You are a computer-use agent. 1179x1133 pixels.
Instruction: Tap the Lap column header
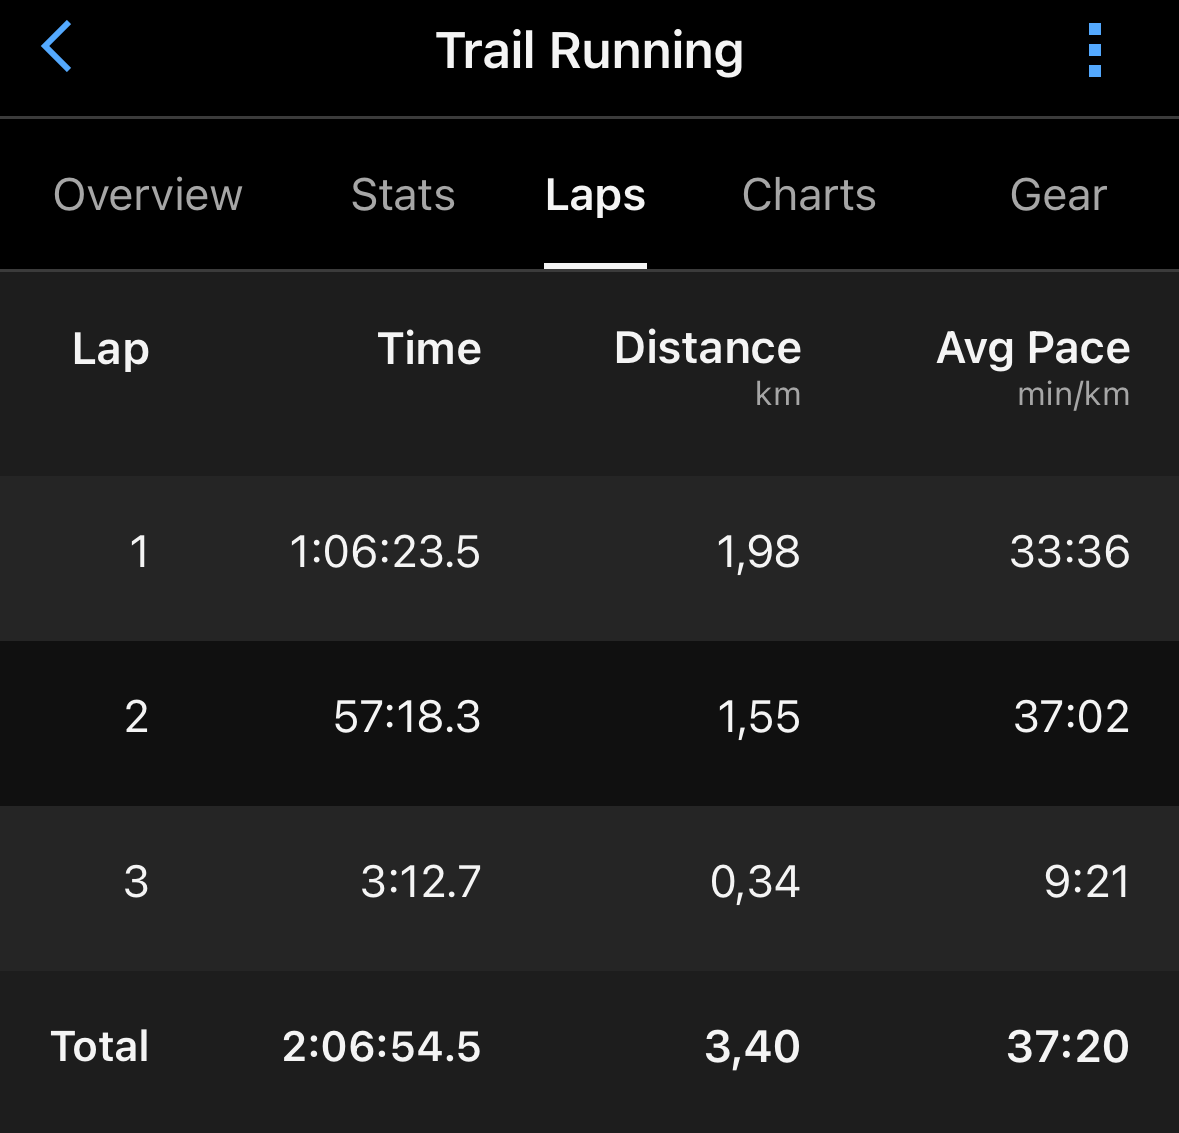[x=111, y=350]
